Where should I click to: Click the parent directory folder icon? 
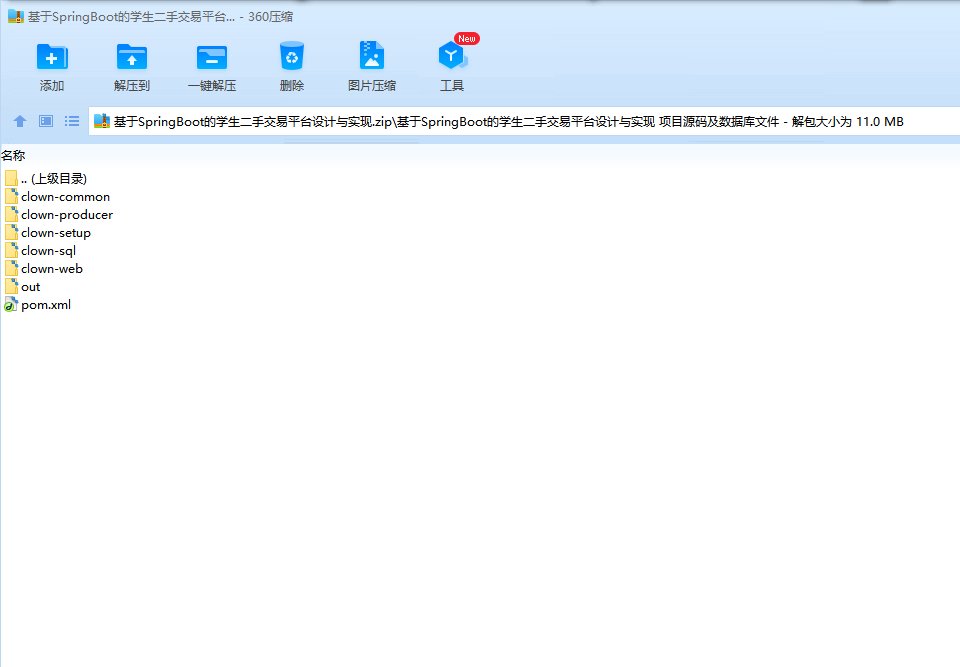coord(11,178)
